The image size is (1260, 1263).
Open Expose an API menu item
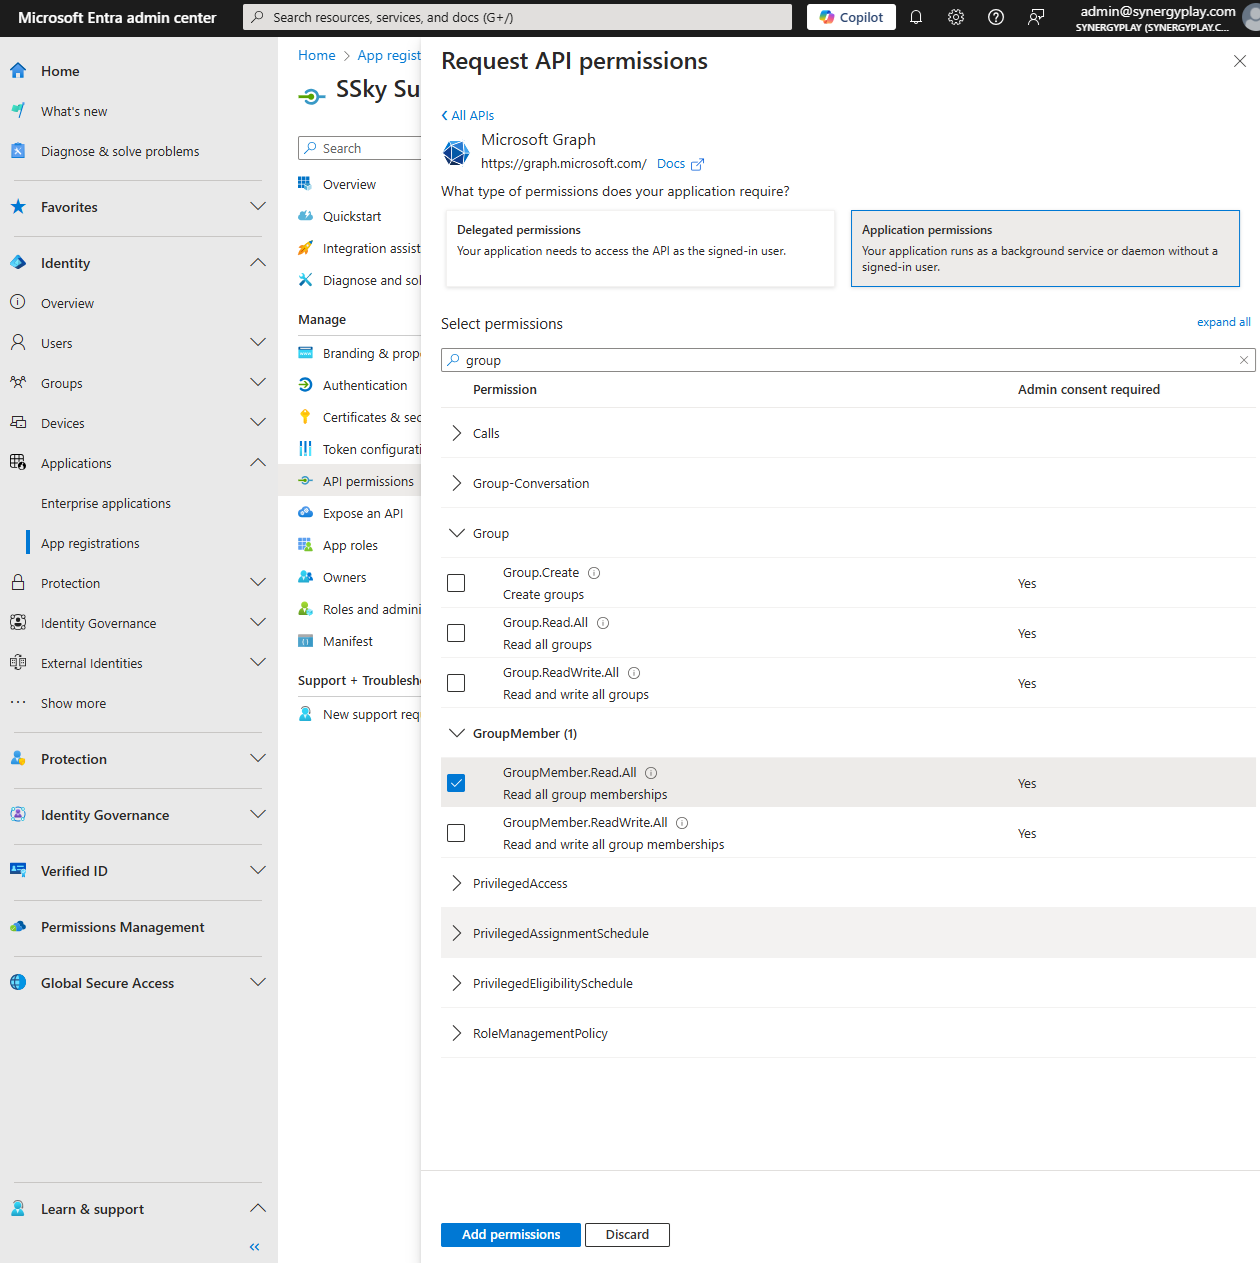pos(363,513)
